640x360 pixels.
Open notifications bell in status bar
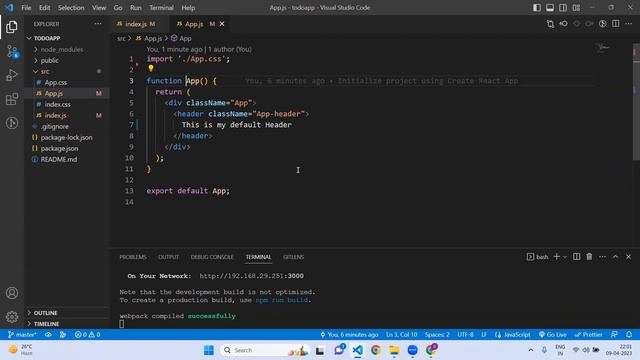[x=629, y=334]
